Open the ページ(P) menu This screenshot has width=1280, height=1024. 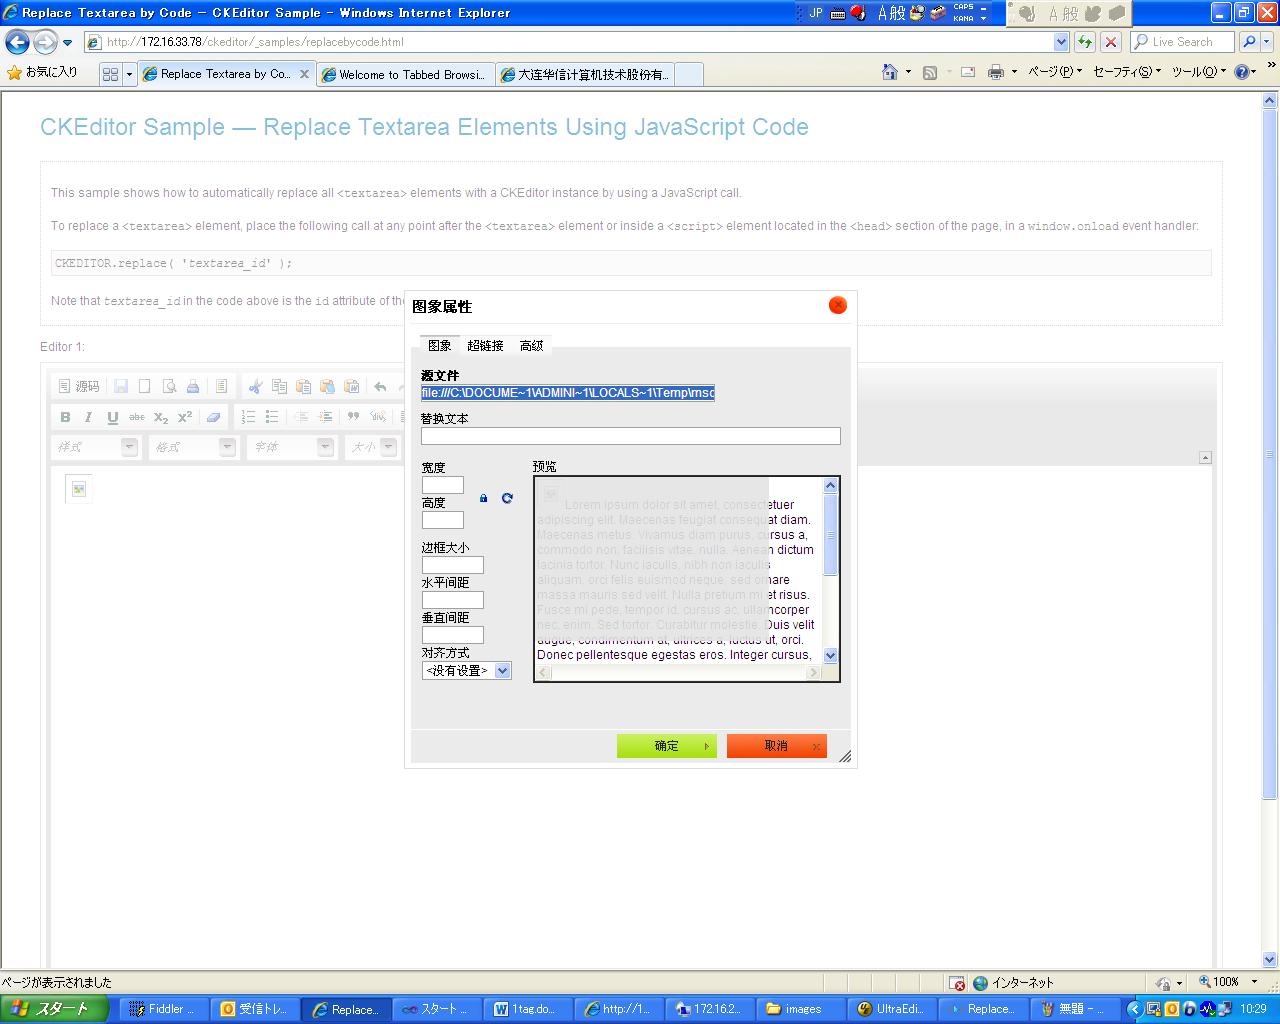coord(1055,72)
